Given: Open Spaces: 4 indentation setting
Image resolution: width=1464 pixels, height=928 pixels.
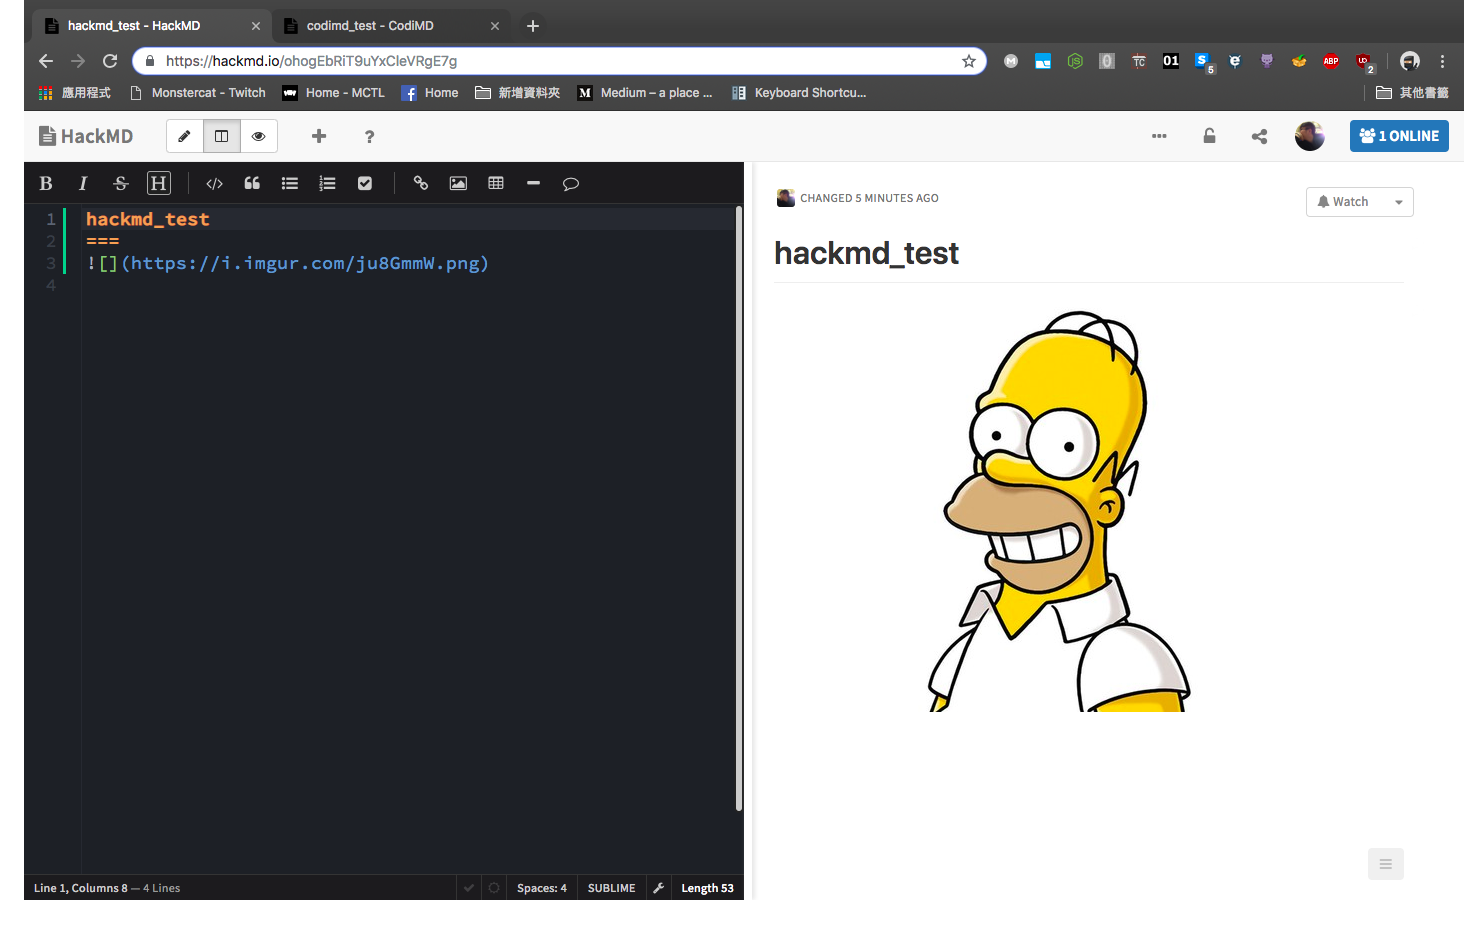Looking at the screenshot, I should [x=542, y=888].
